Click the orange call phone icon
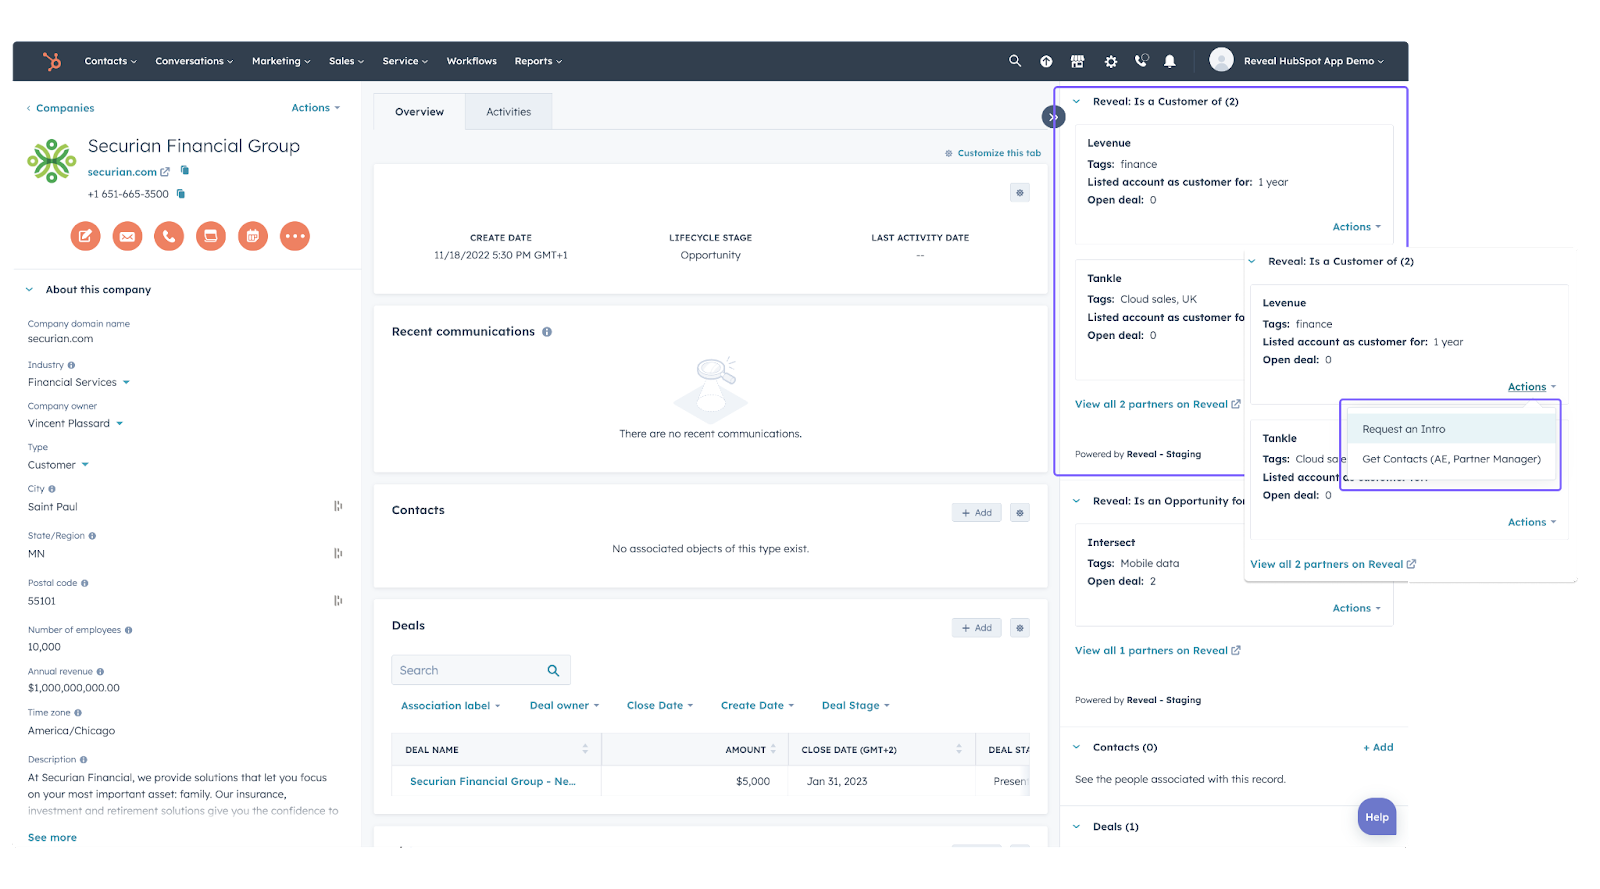Screen dimensions: 1600x889 point(169,236)
